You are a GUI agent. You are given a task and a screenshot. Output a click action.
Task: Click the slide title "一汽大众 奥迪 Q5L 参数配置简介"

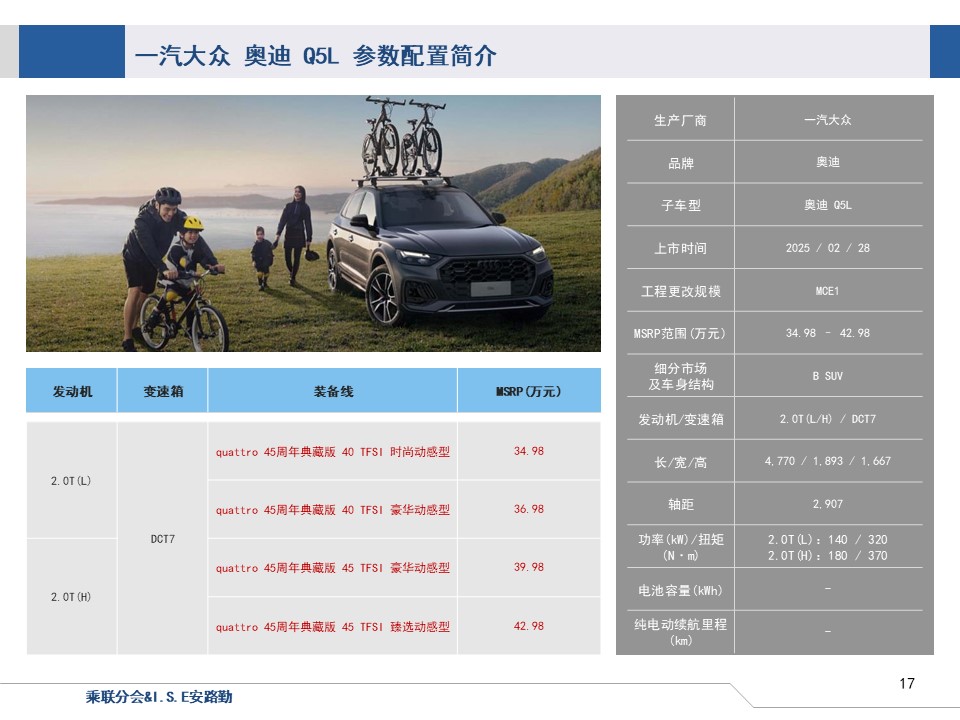[315, 56]
